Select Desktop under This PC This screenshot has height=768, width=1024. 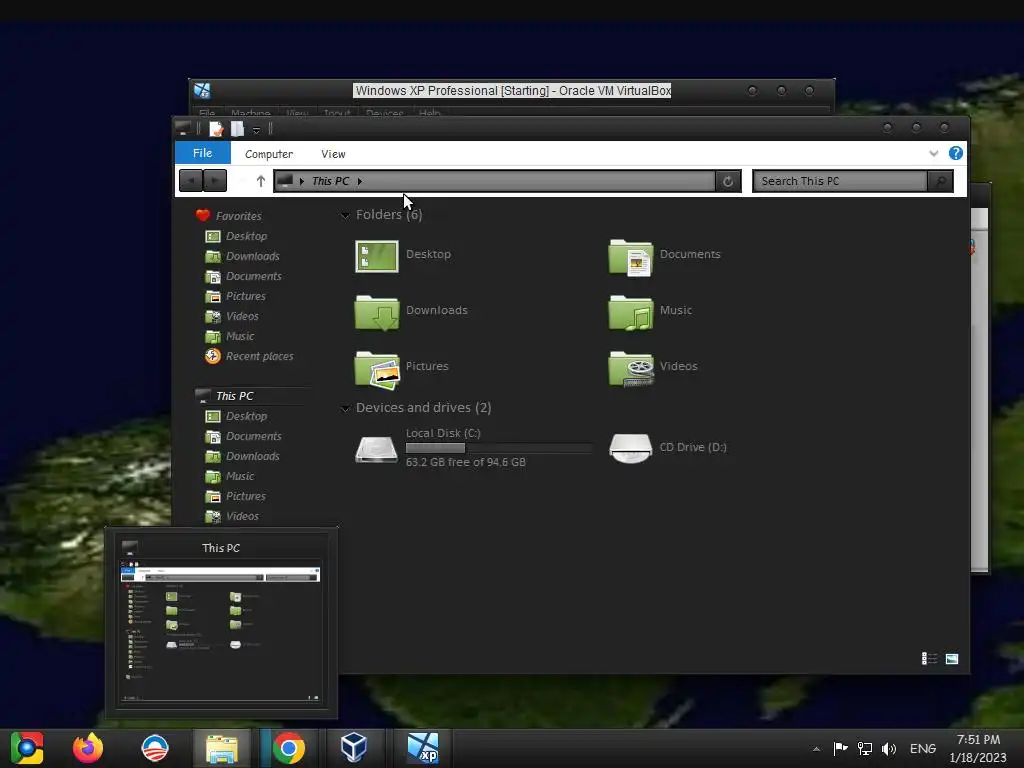[x=236, y=417]
